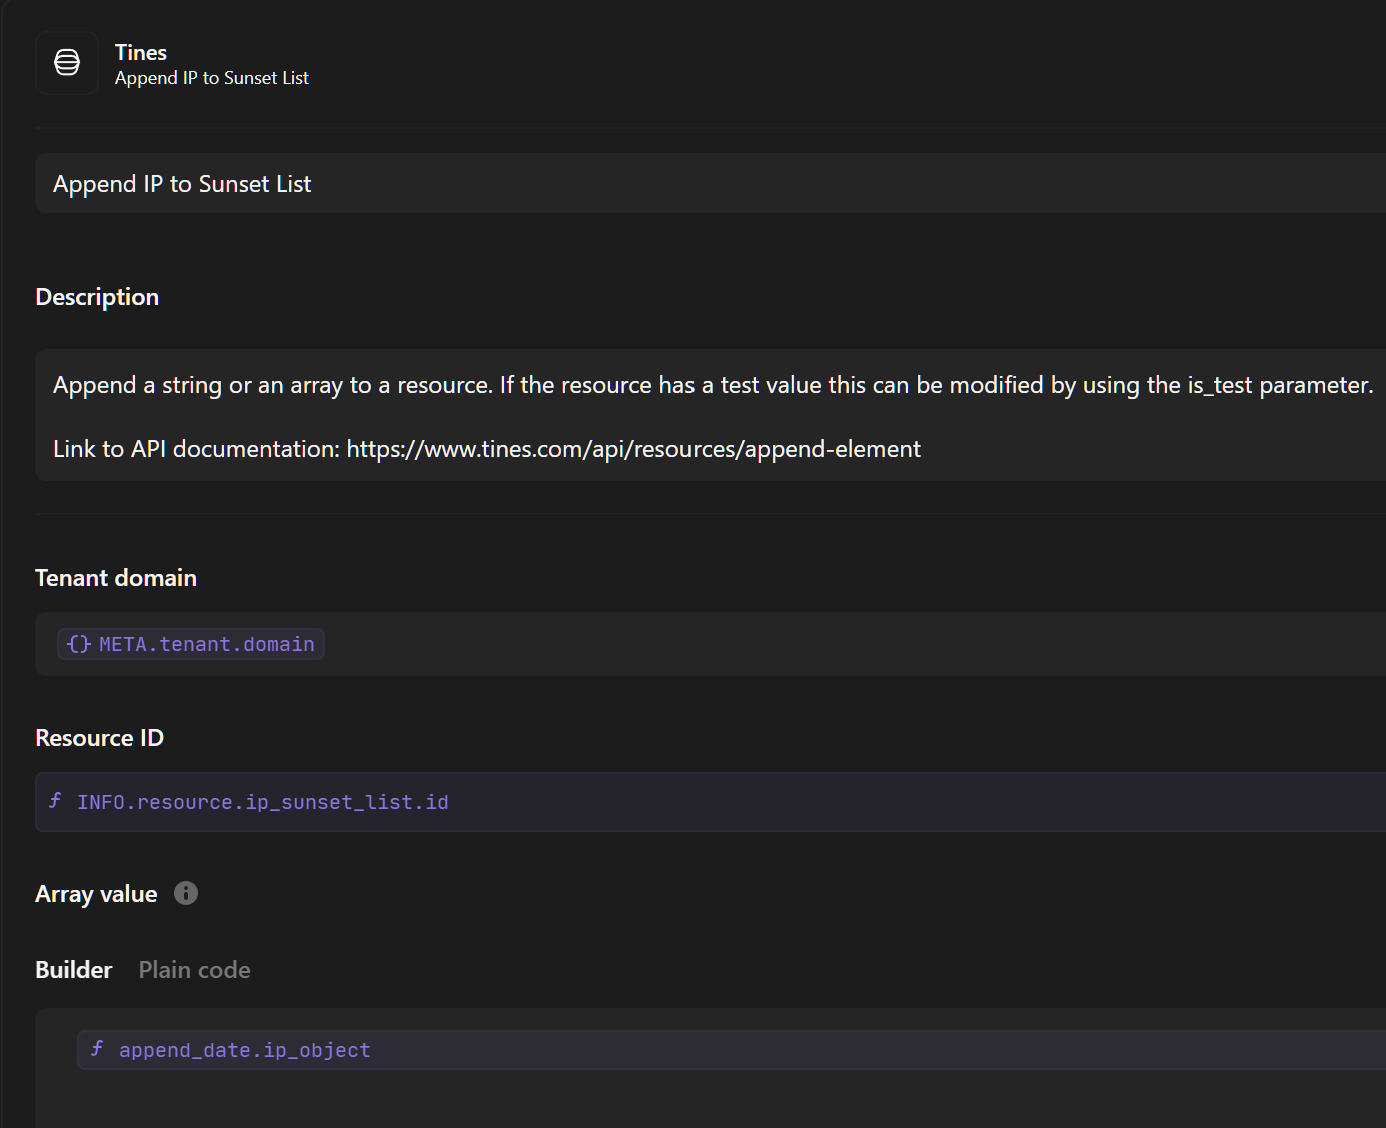Click the Tines template logo icon

67,63
